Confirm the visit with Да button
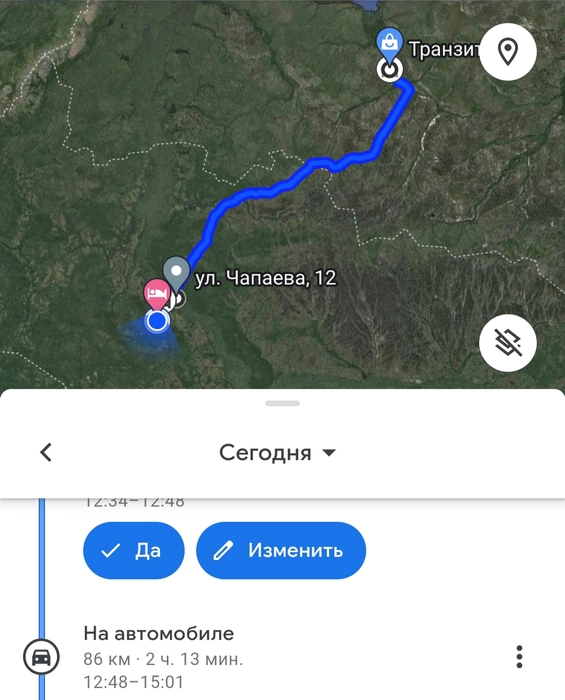Screen dimensions: 565x700 pos(133,550)
